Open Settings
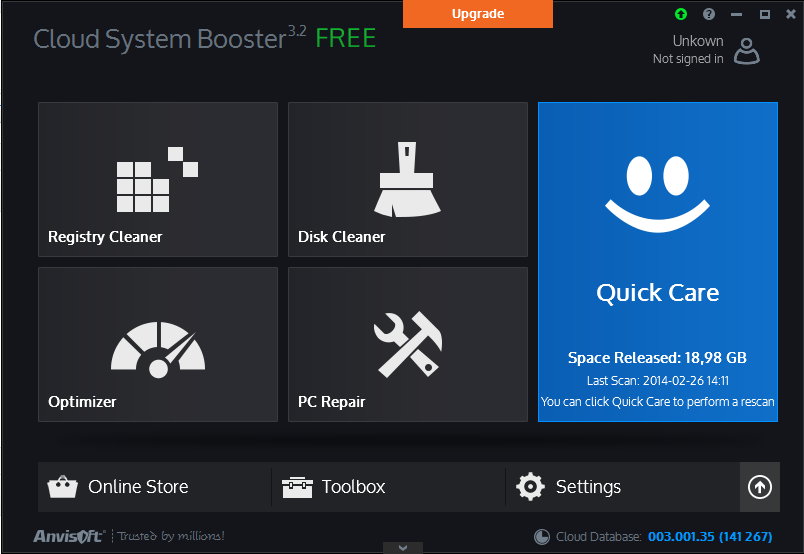The image size is (804, 554). 622,487
